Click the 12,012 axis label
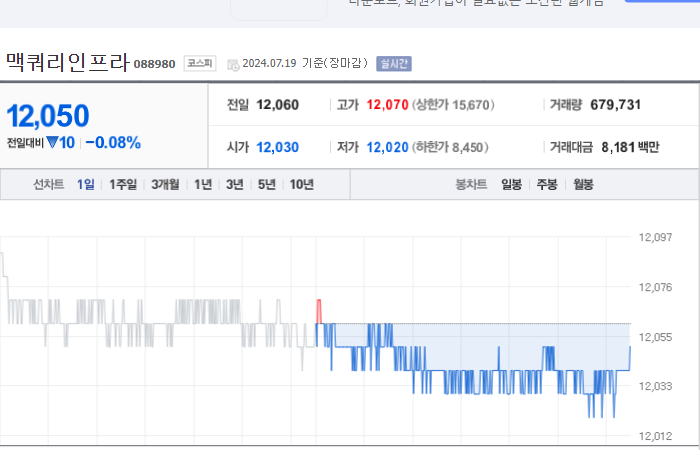 coord(655,436)
